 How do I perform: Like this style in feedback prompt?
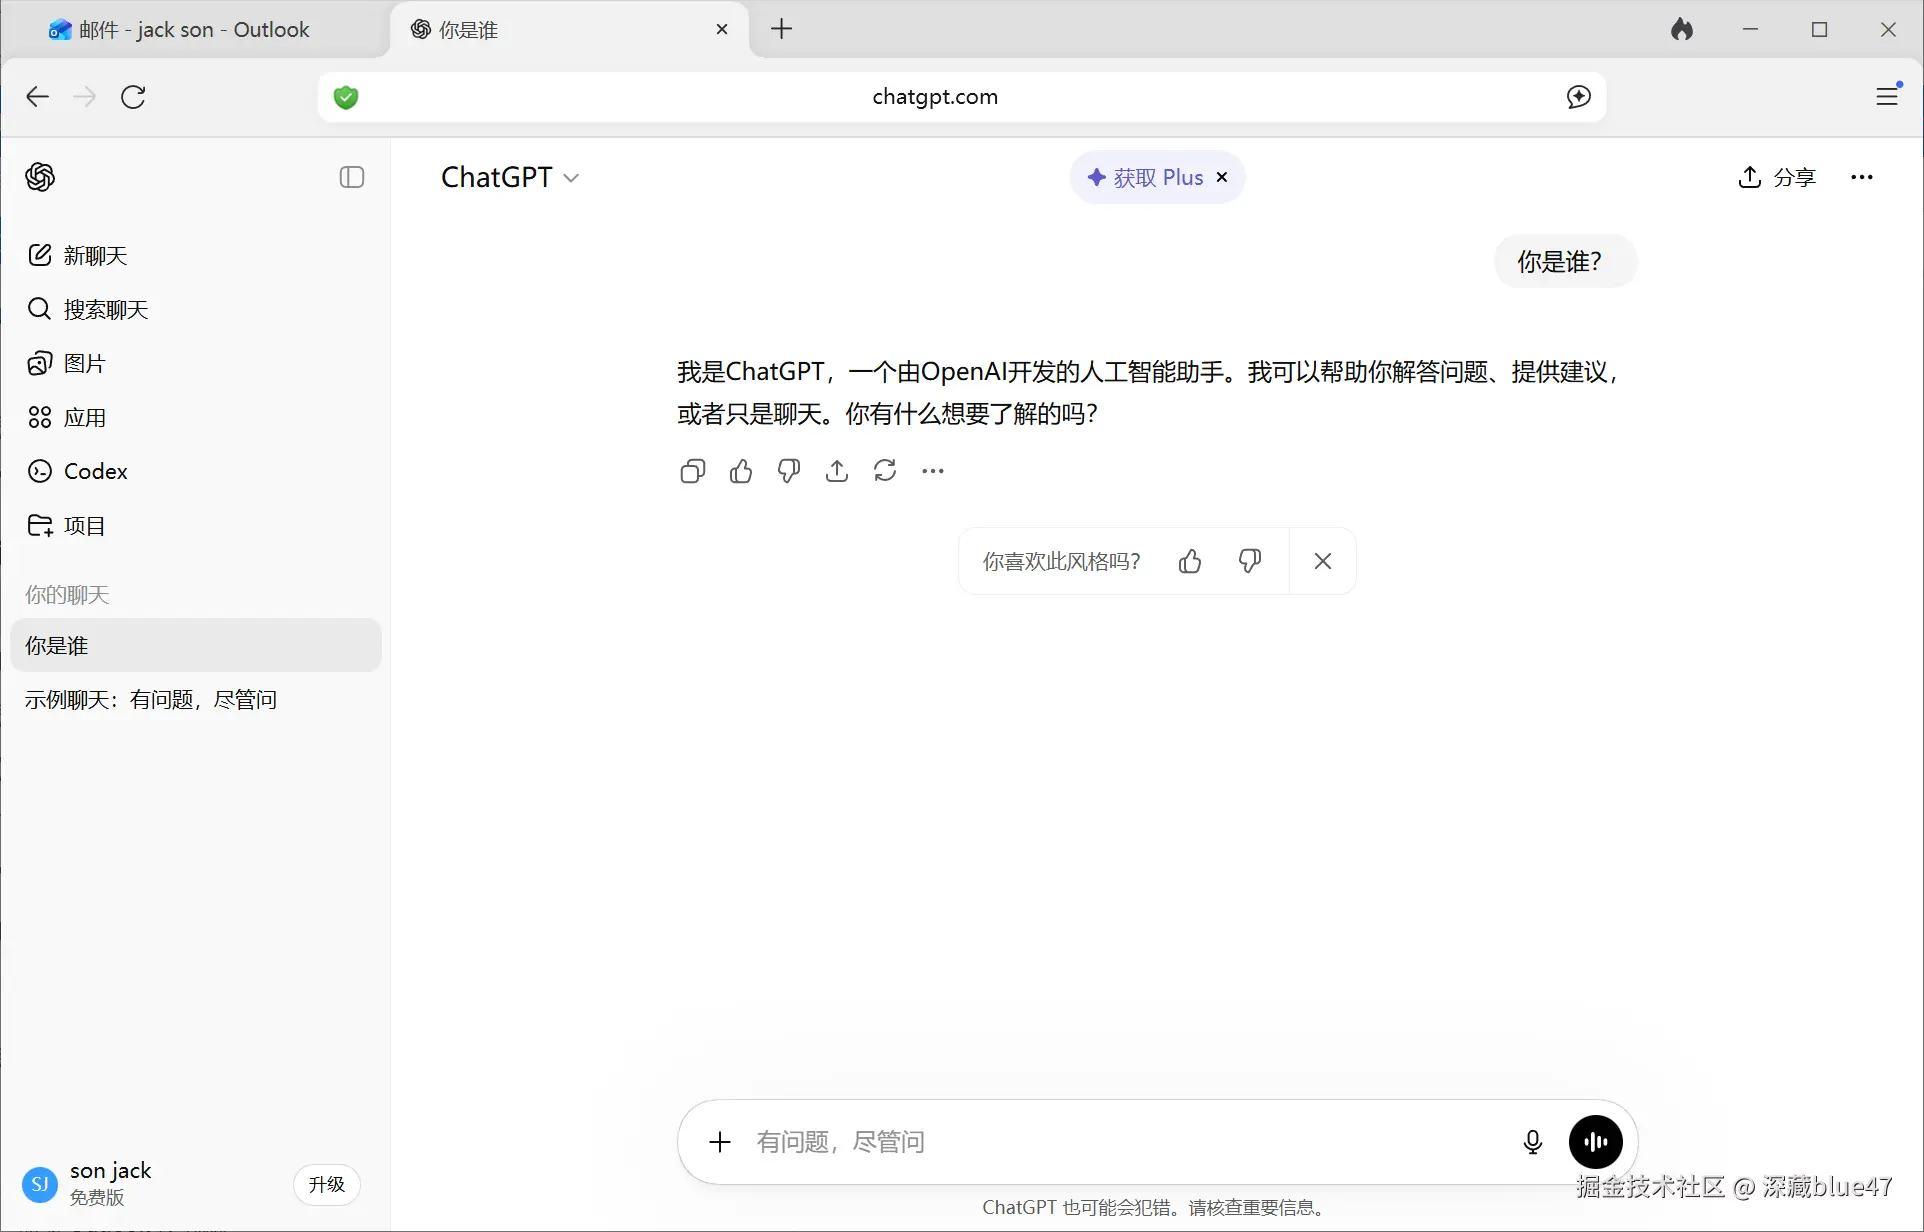(x=1189, y=561)
